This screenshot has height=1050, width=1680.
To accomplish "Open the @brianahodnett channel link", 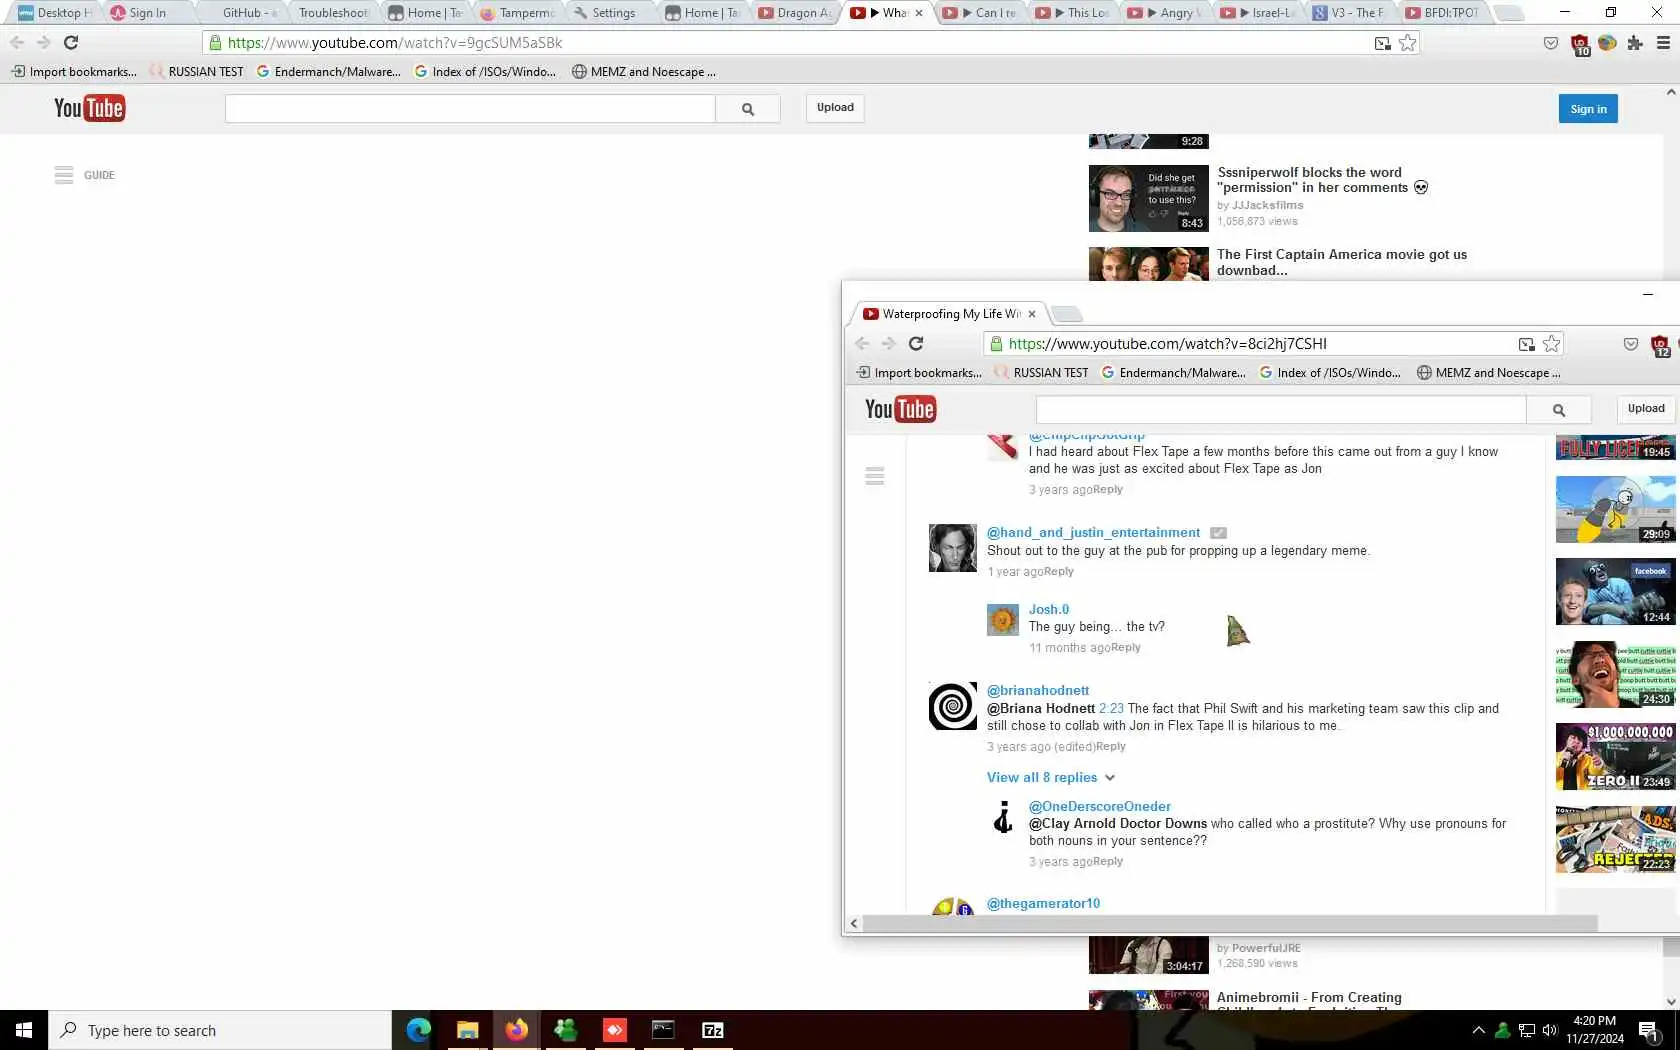I will (x=1038, y=691).
